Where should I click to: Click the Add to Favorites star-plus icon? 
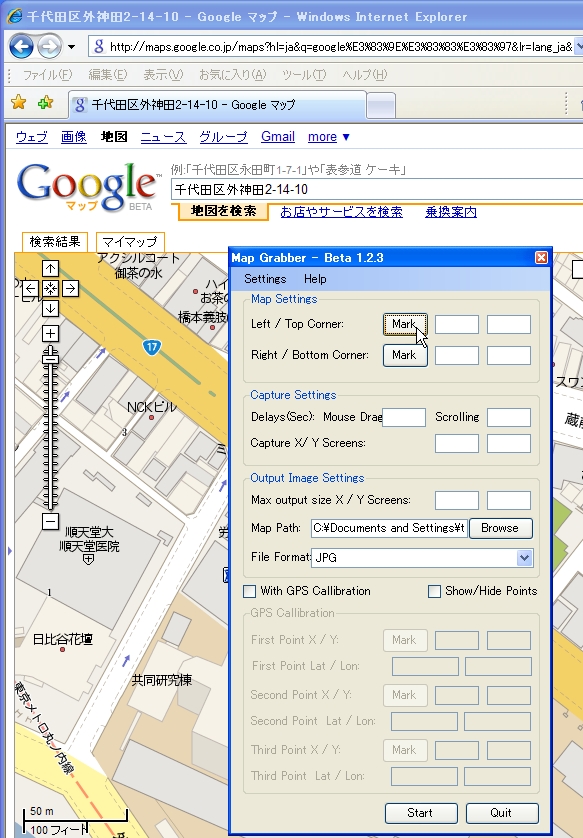tap(45, 102)
